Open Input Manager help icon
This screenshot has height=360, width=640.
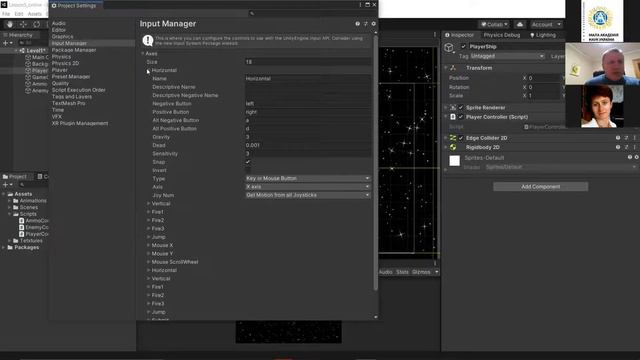(x=358, y=24)
